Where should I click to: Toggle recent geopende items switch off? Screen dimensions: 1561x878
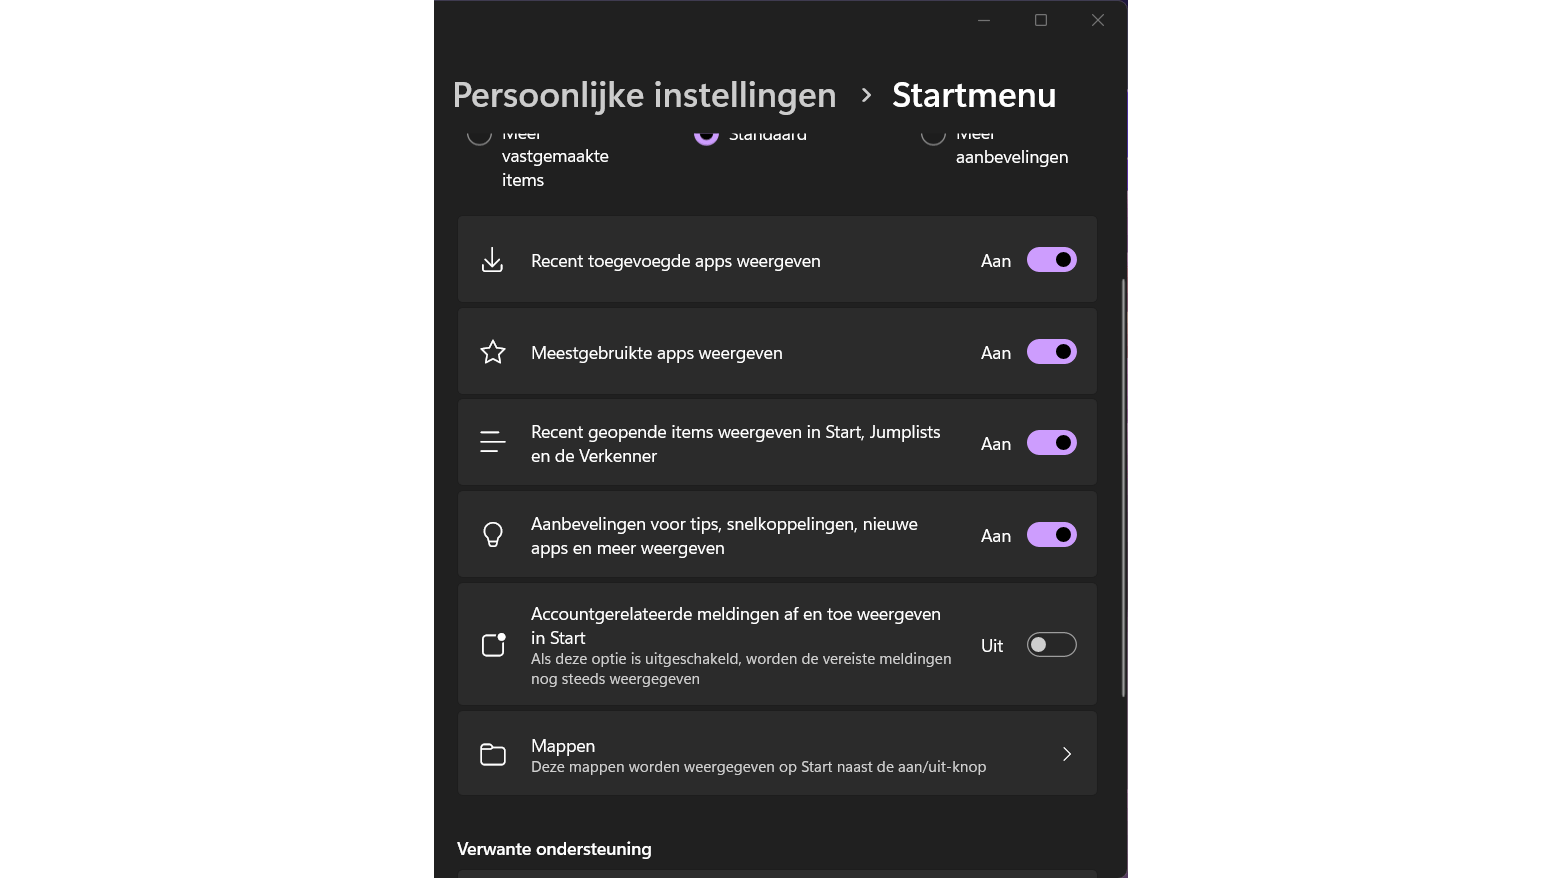1051,443
